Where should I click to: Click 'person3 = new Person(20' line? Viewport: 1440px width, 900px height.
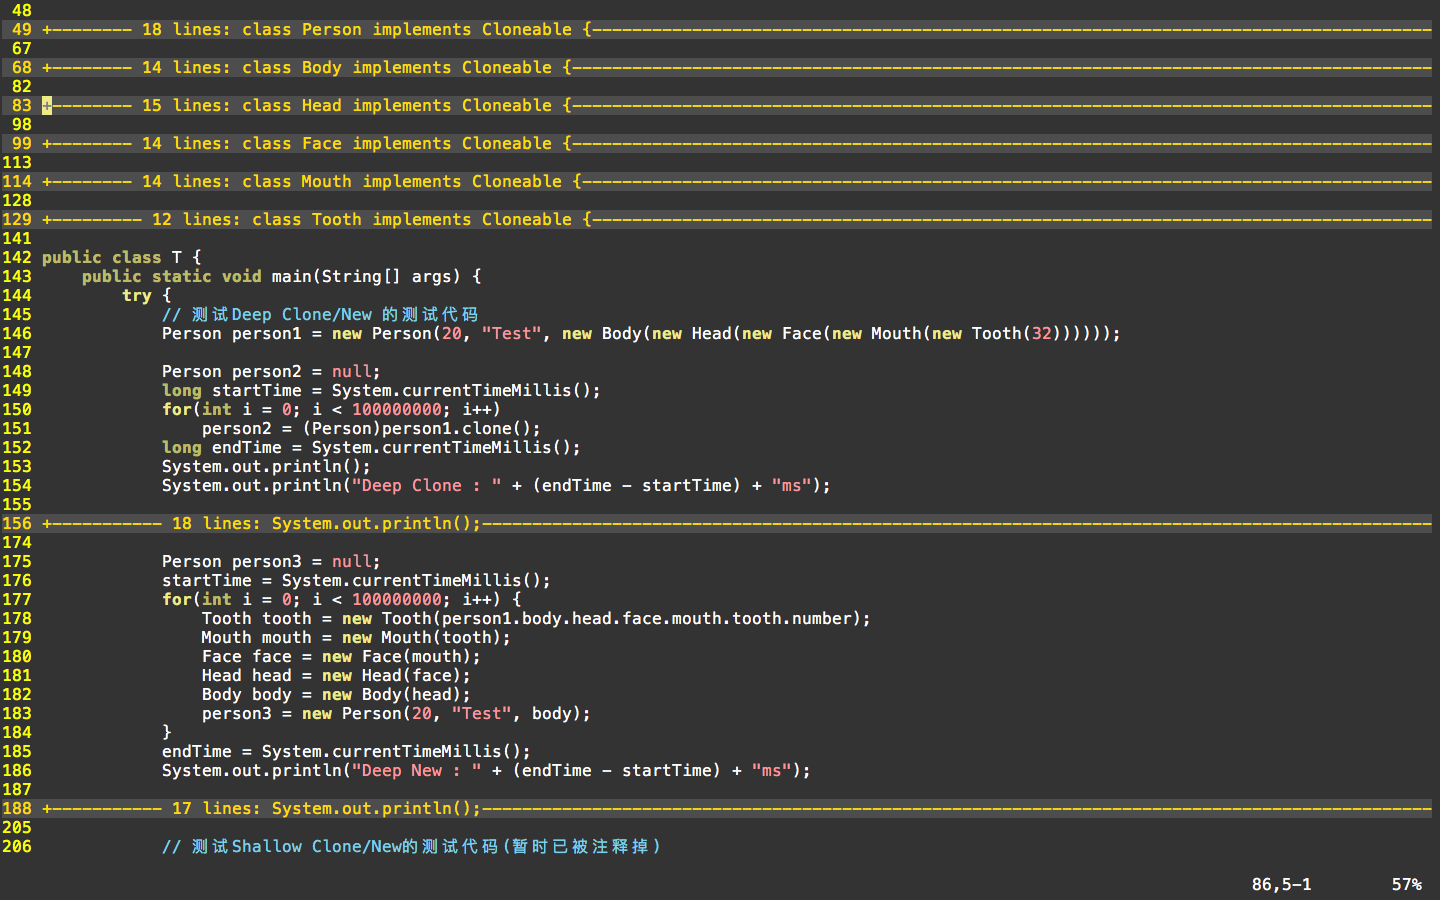click(x=397, y=714)
